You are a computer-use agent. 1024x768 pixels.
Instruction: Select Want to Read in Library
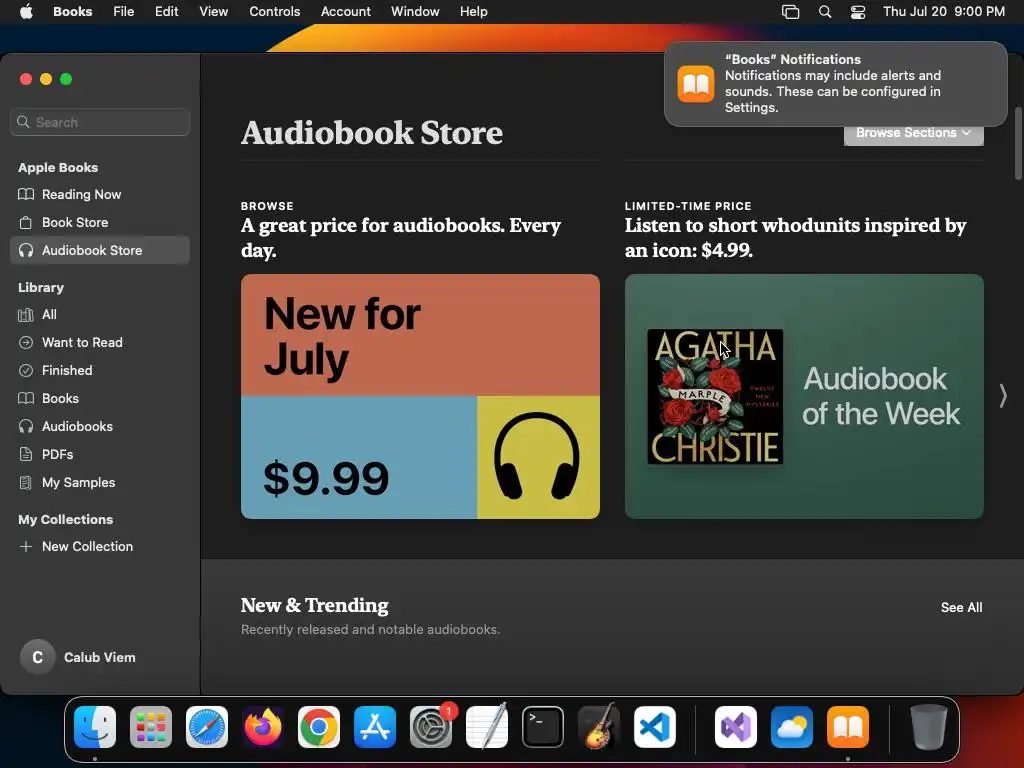[100, 342]
